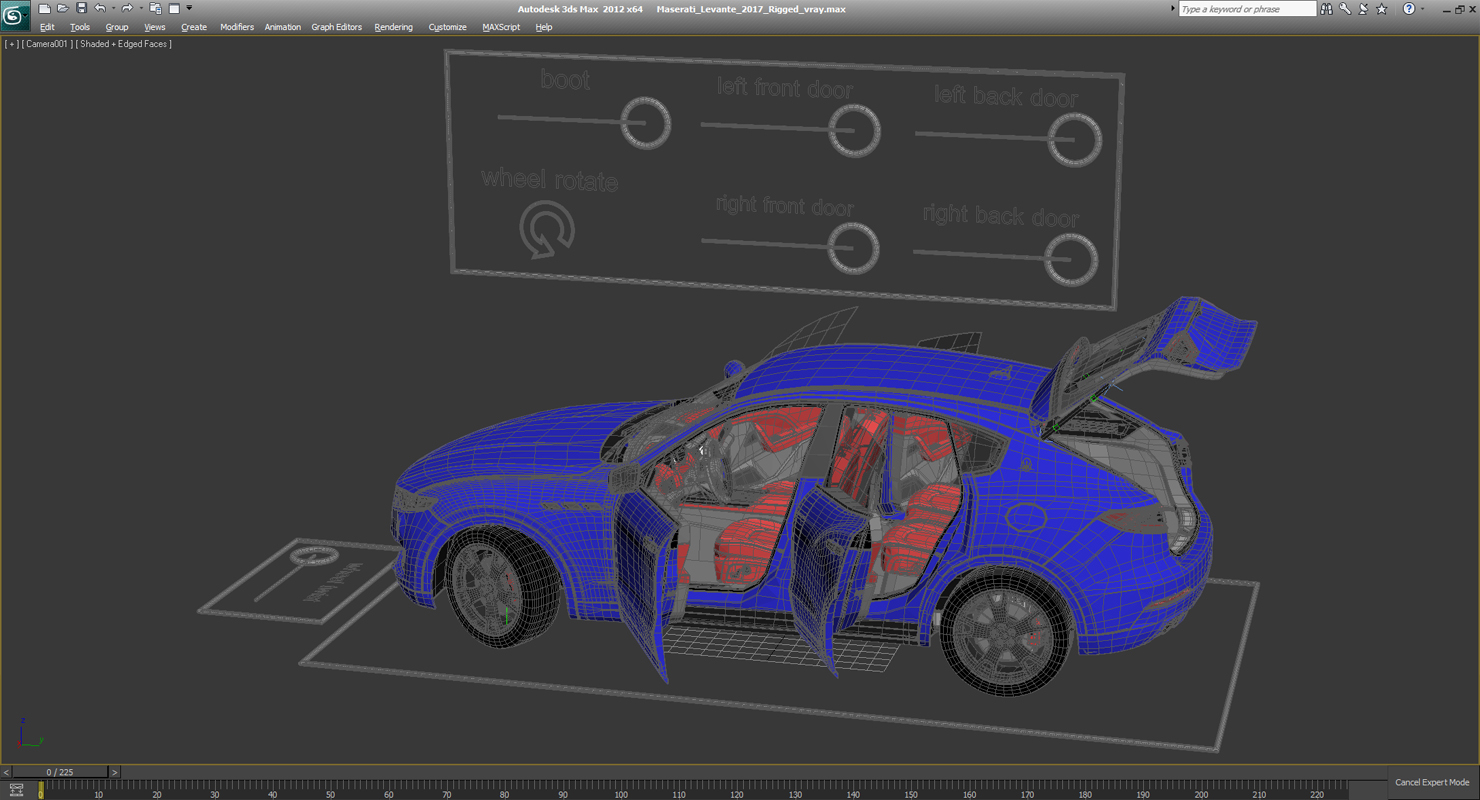The width and height of the screenshot is (1480, 800).
Task: Click the binoculars Search icon
Action: click(1326, 9)
